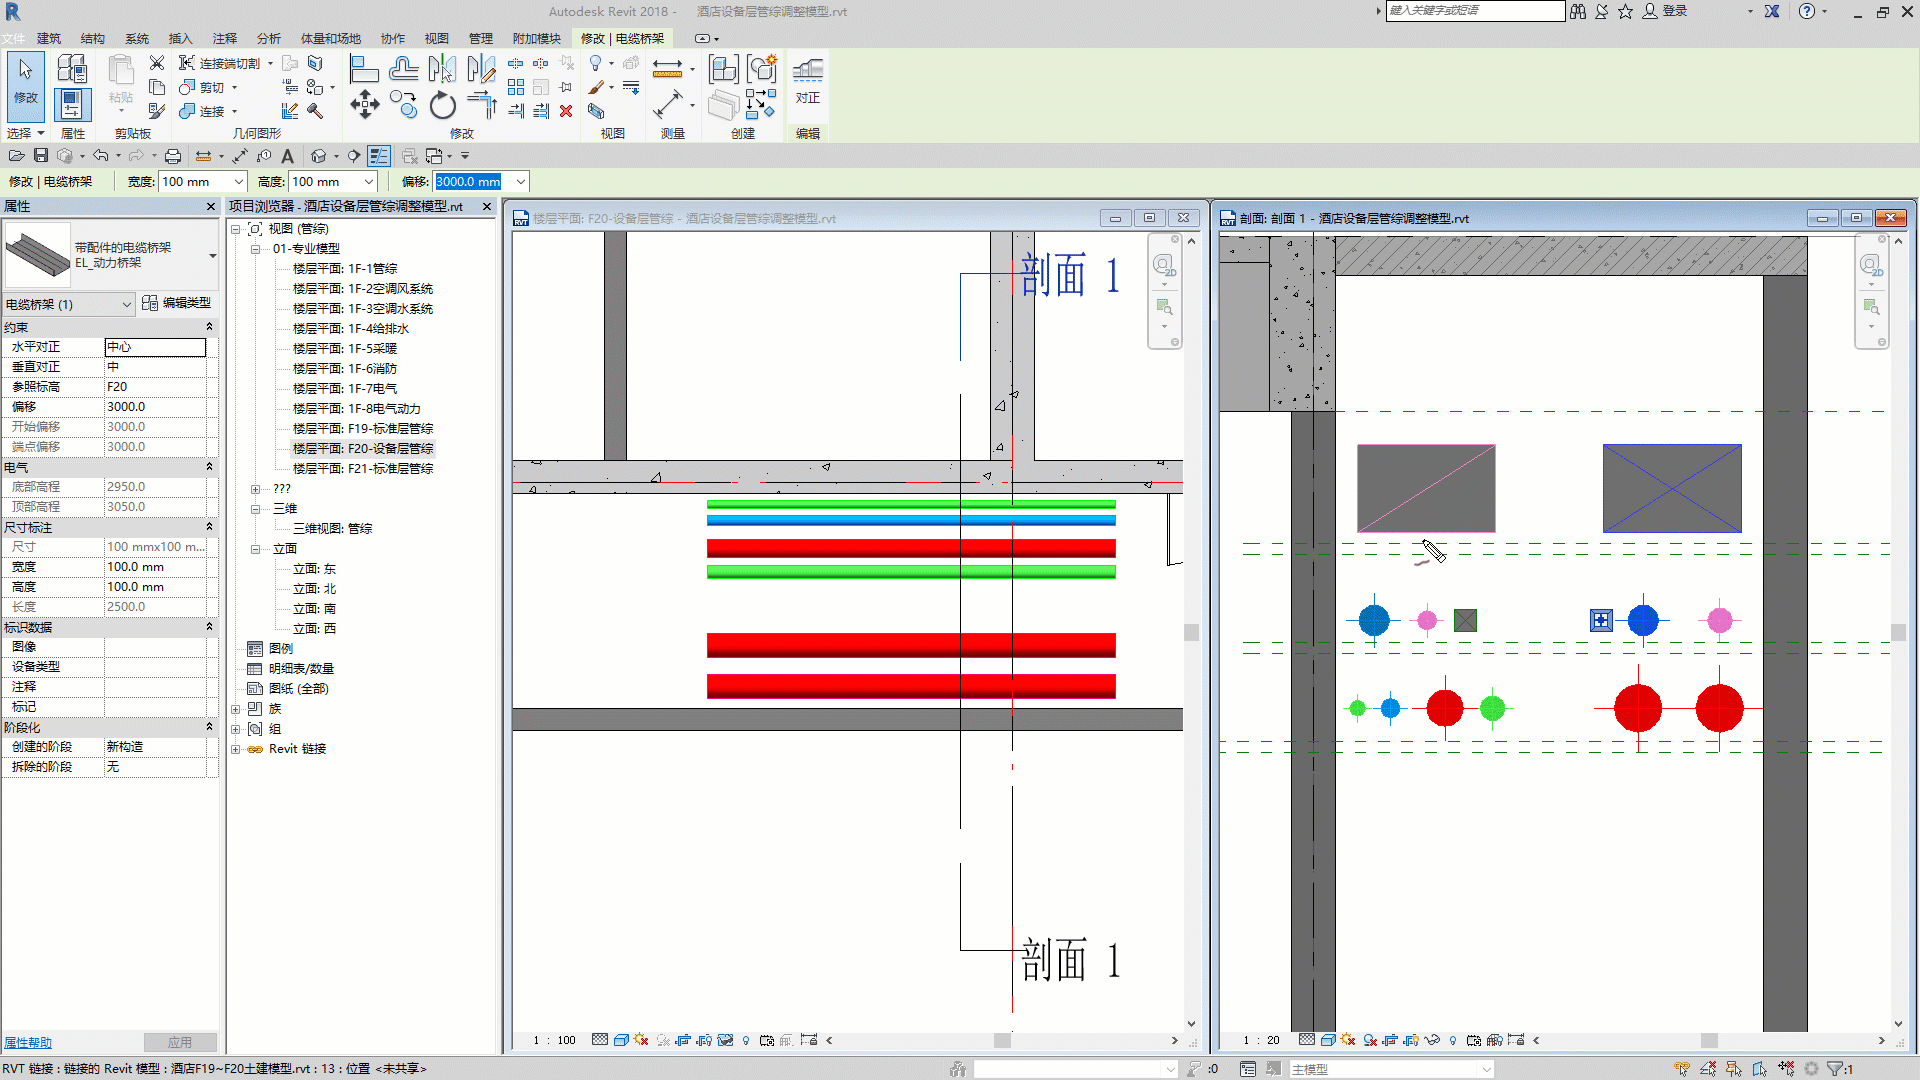Click the Text 'A' quick access icon
Image resolution: width=1920 pixels, height=1080 pixels.
coord(287,156)
